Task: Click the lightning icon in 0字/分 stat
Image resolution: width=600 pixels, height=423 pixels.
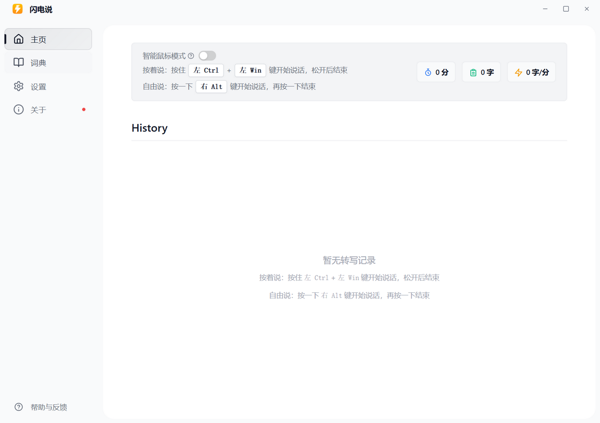Action: tap(518, 72)
